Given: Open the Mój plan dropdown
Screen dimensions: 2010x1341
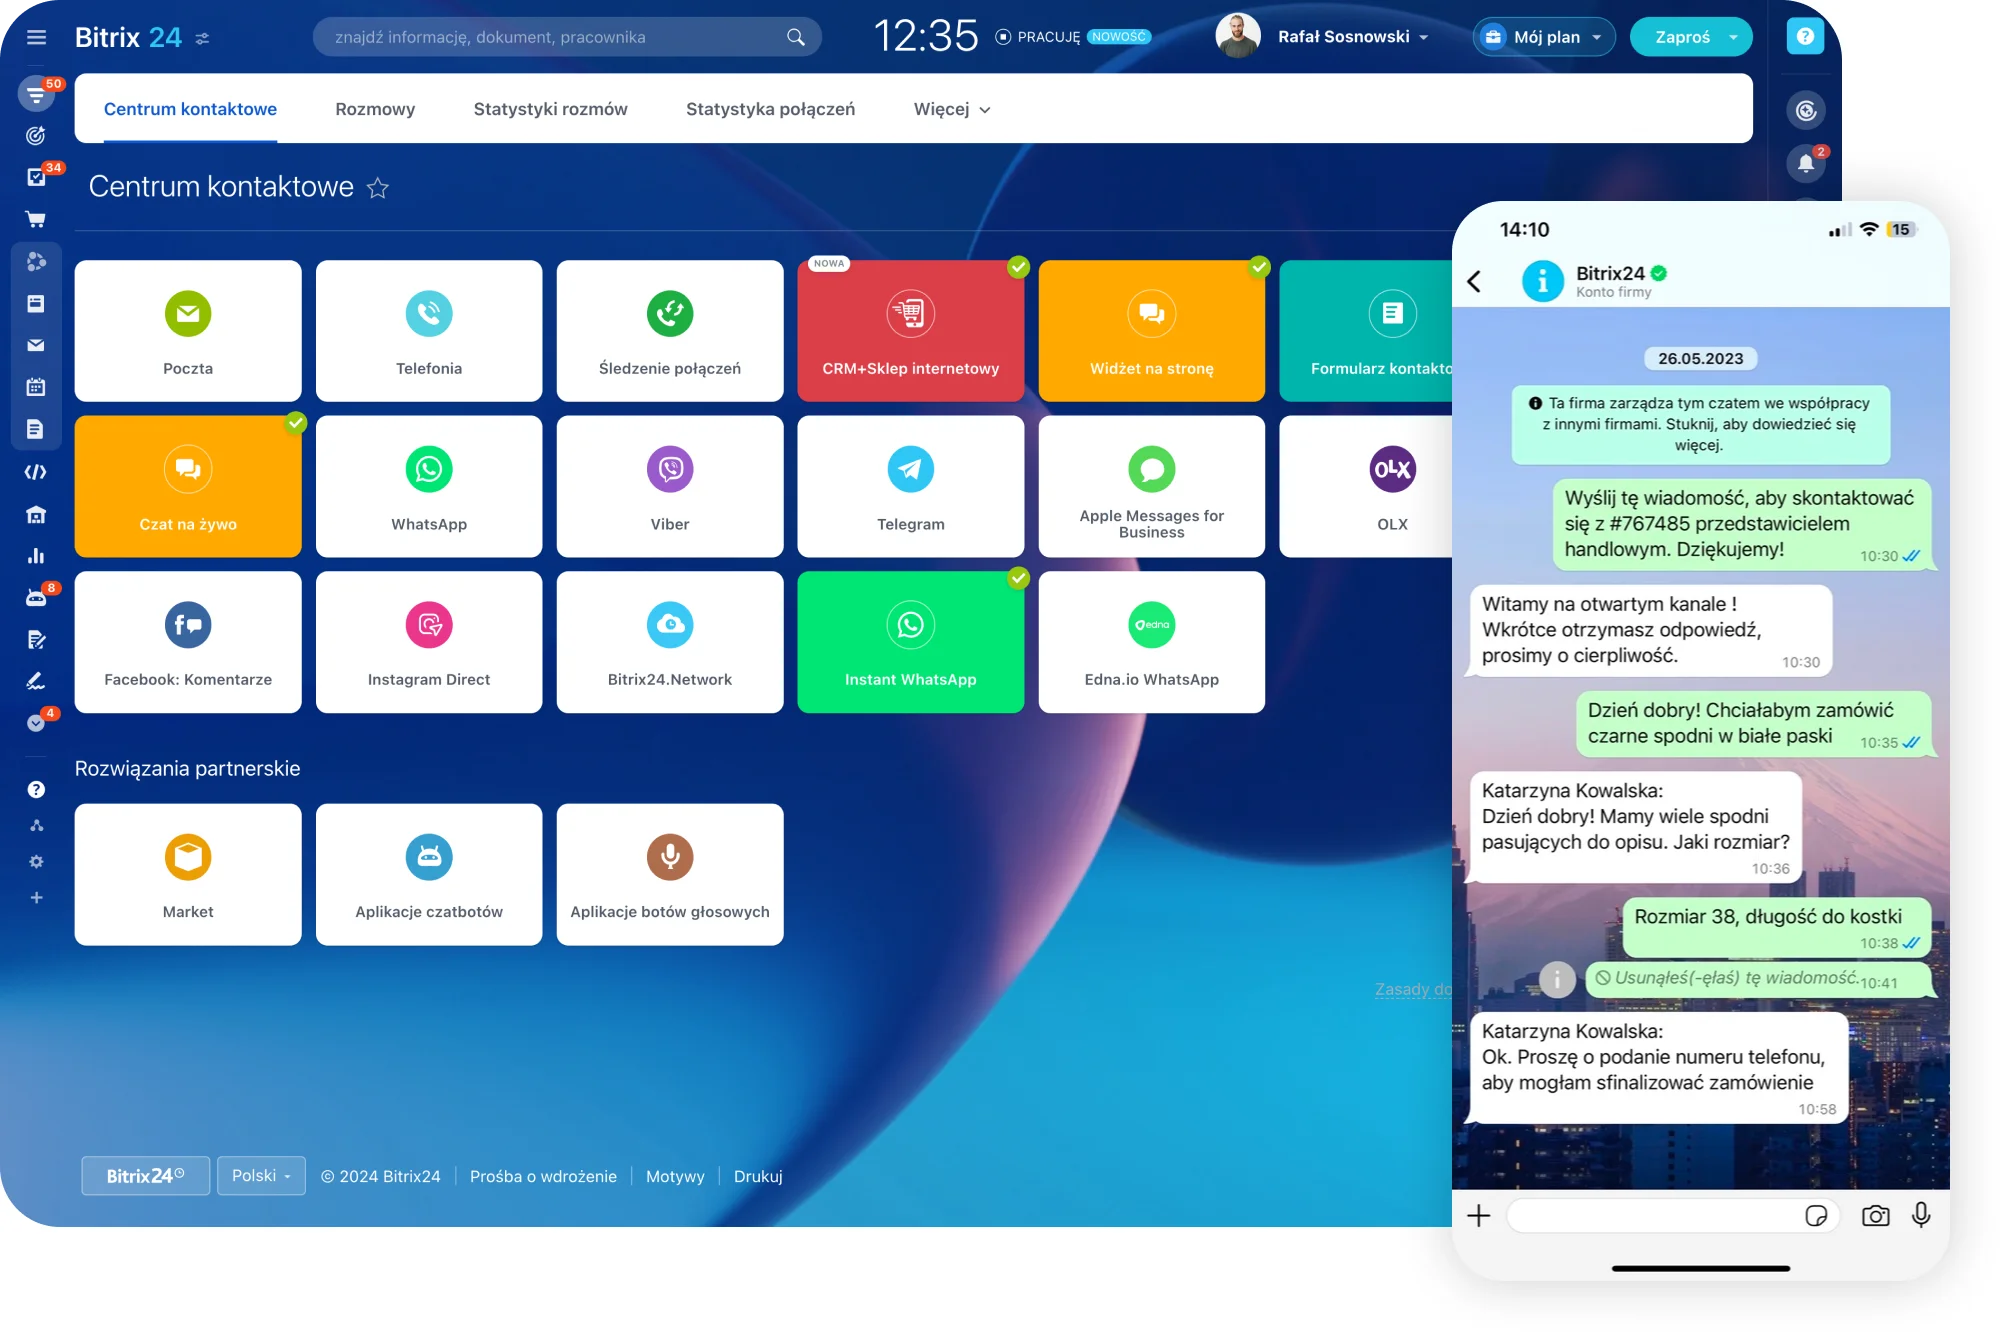Looking at the screenshot, I should [x=1543, y=36].
